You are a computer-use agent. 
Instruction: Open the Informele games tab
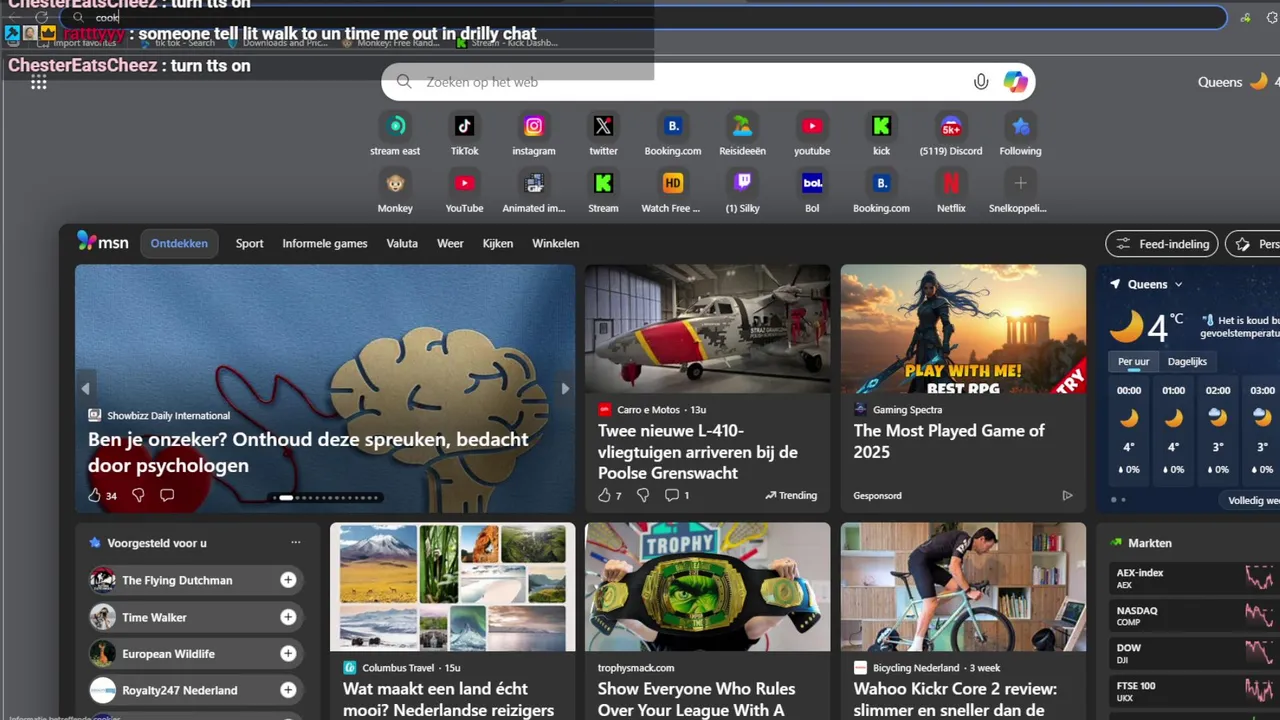325,243
